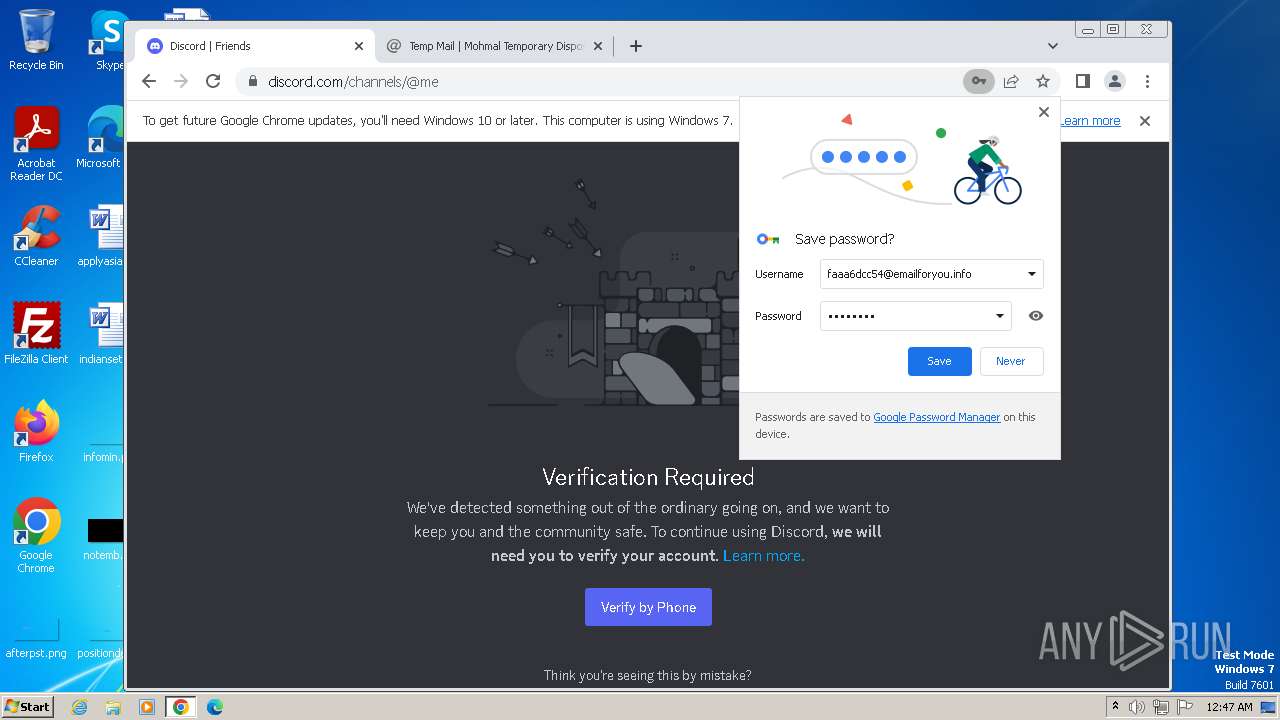The image size is (1280, 720).
Task: Expand the Username dropdown arrow
Action: pos(1032,274)
